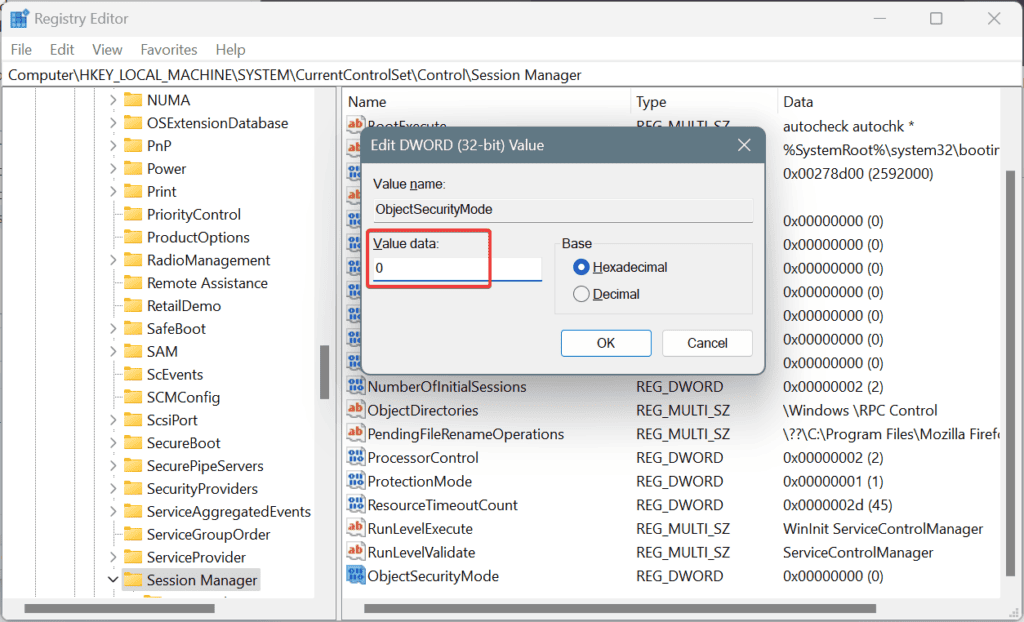Select the ScsiPort tree key

point(172,420)
